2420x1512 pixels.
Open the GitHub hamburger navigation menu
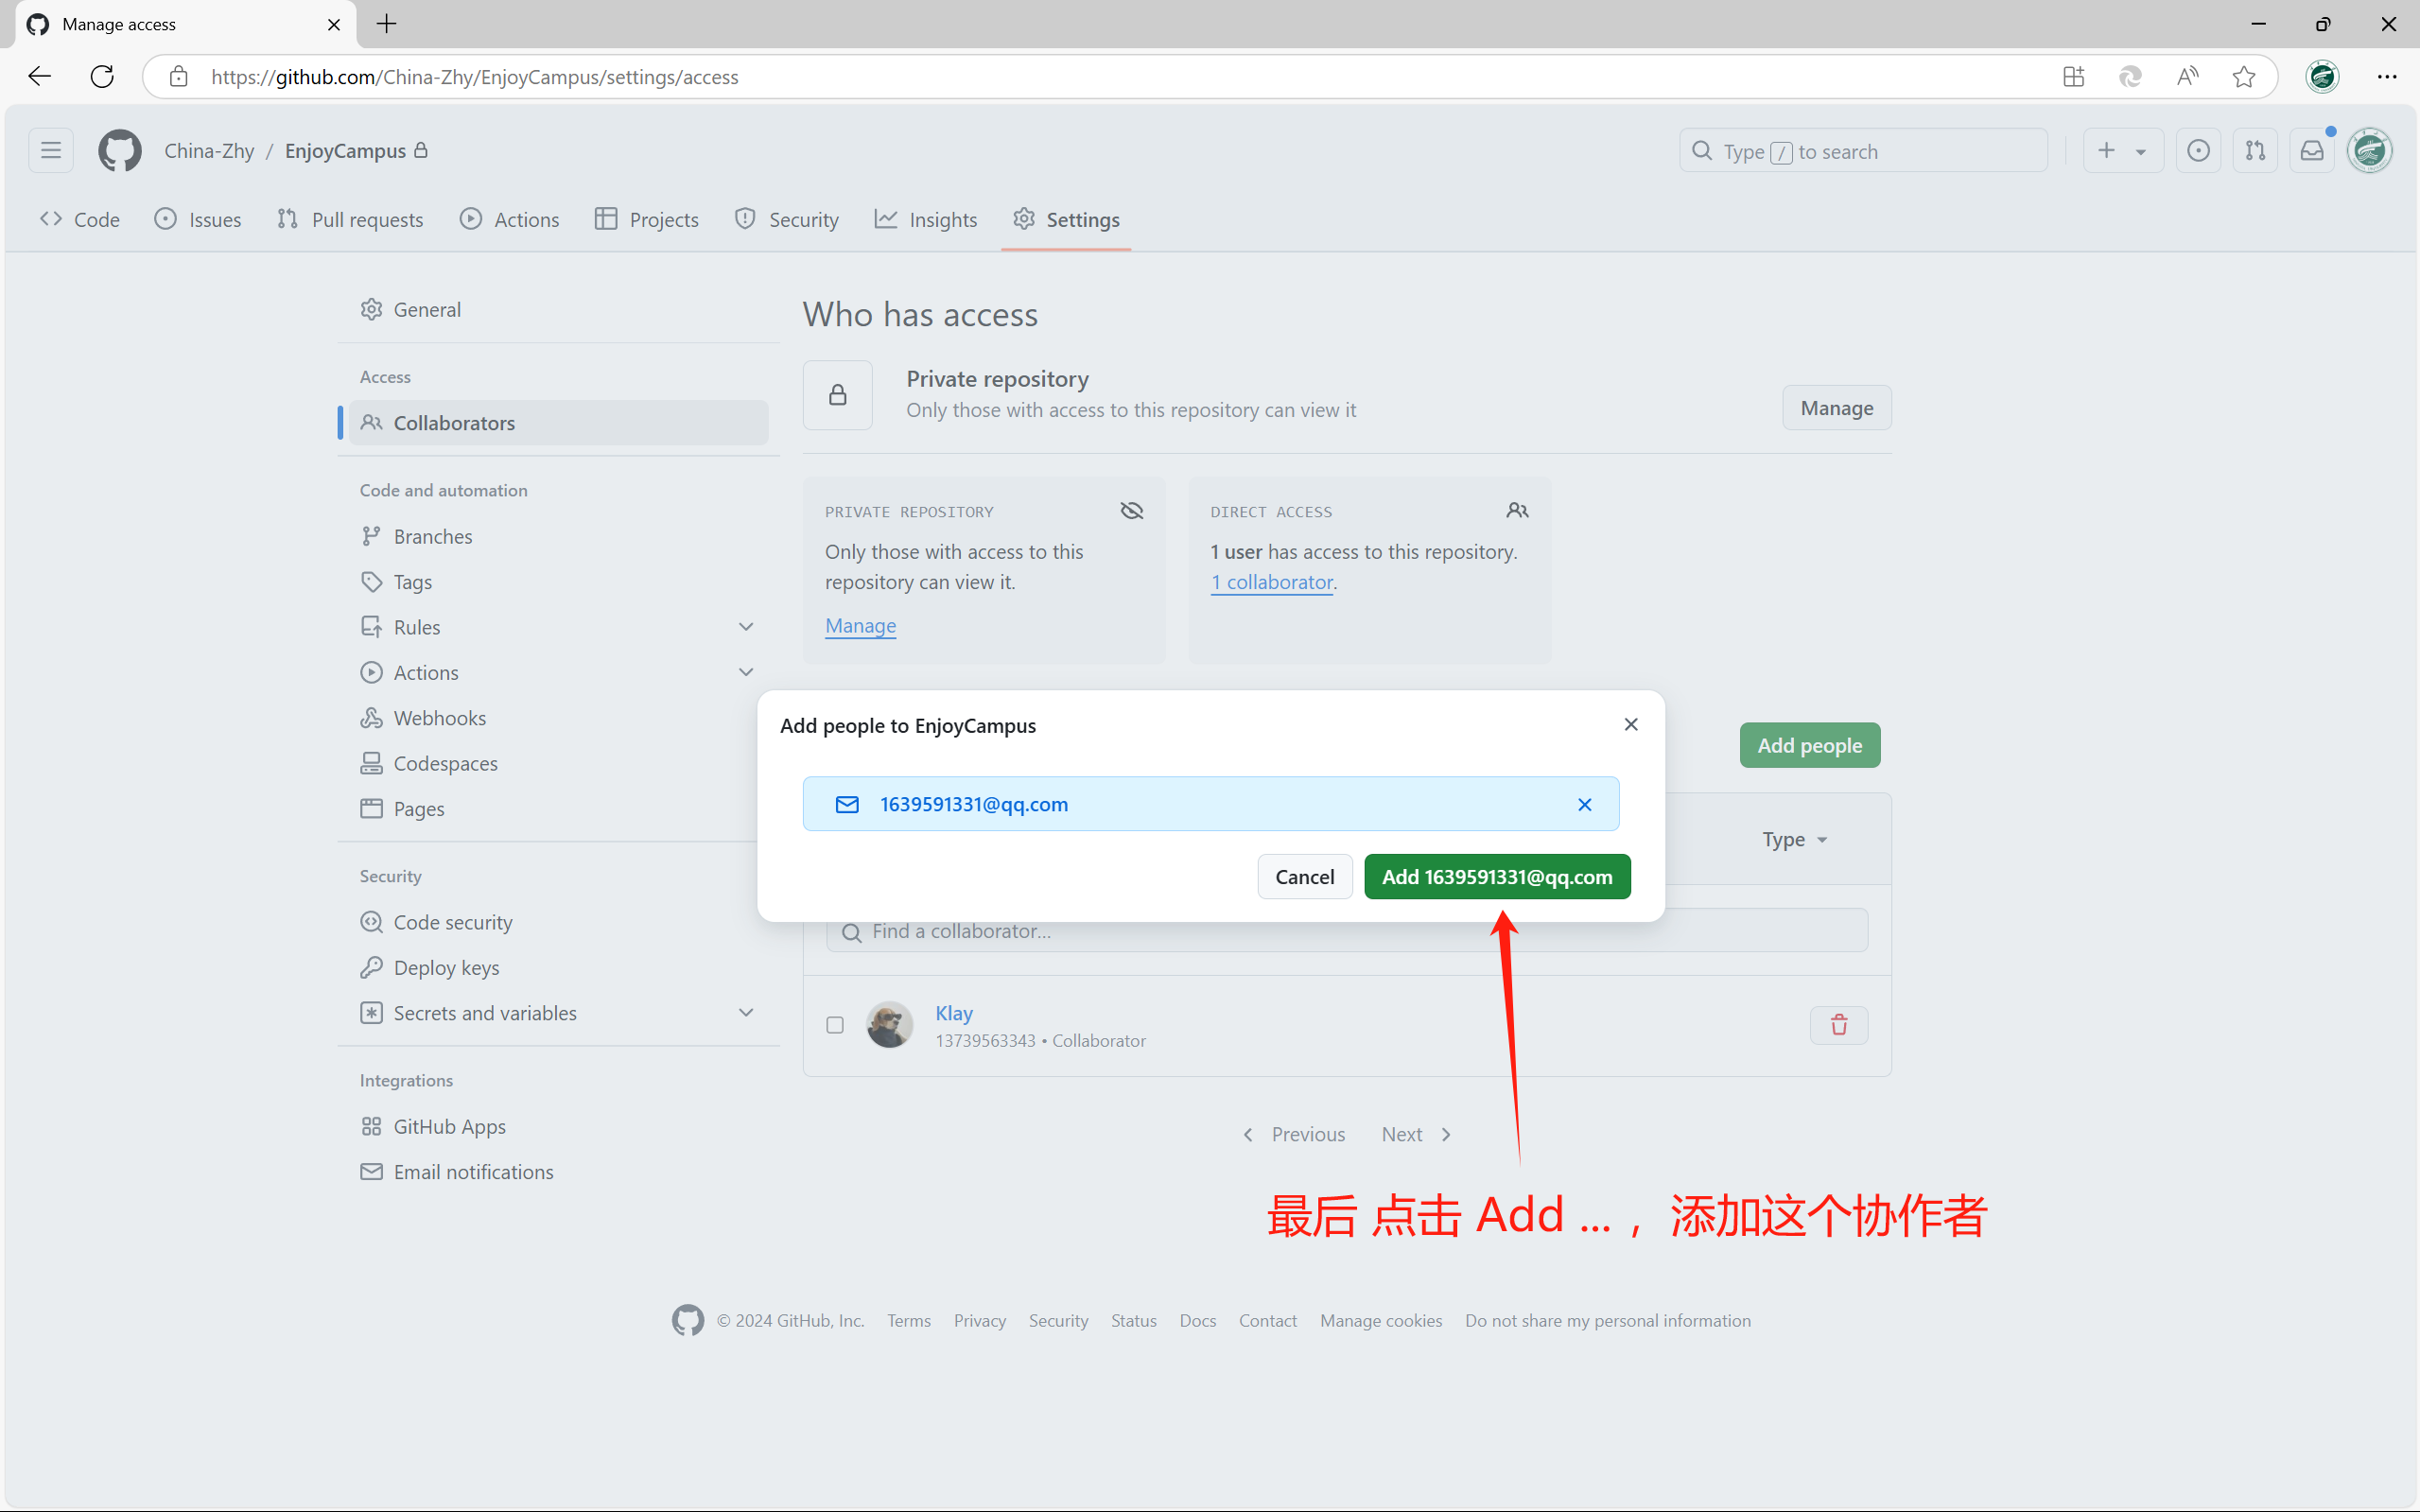(51, 151)
